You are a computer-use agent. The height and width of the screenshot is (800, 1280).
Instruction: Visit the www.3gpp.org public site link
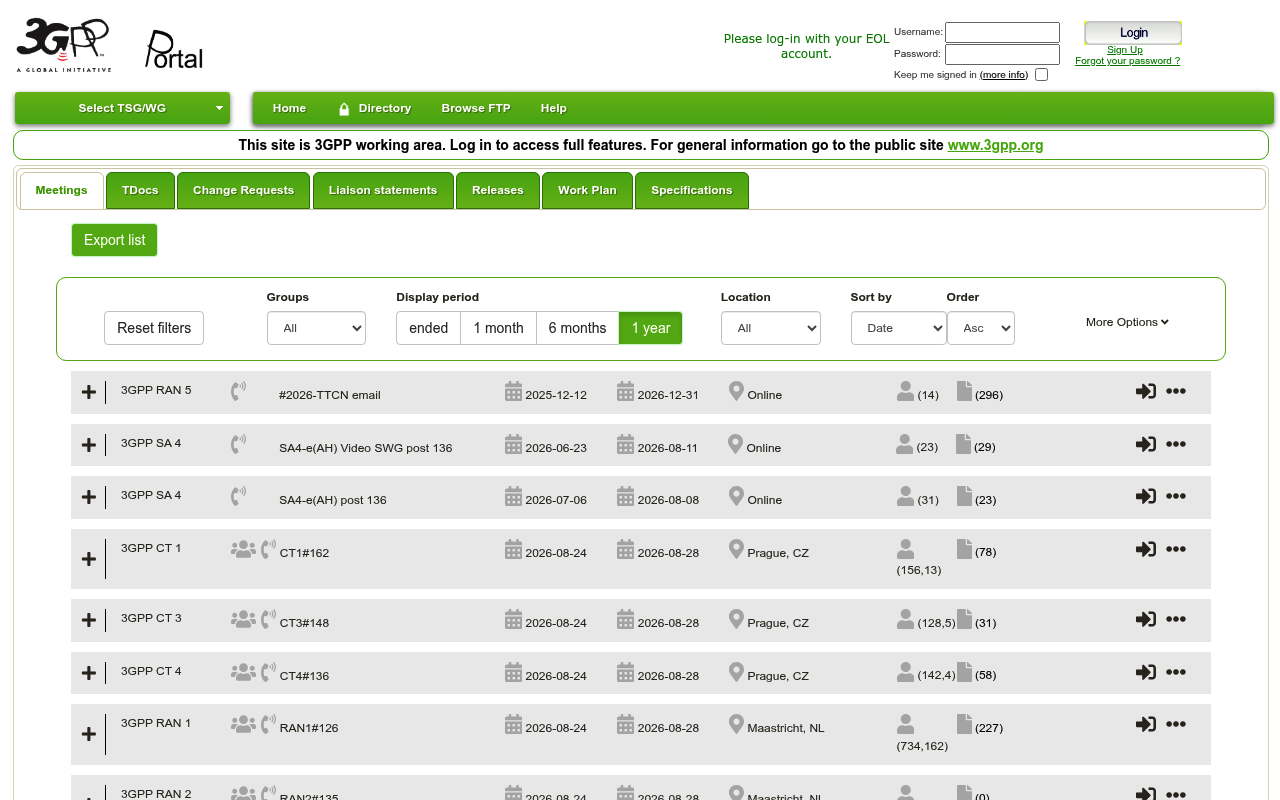tap(995, 145)
